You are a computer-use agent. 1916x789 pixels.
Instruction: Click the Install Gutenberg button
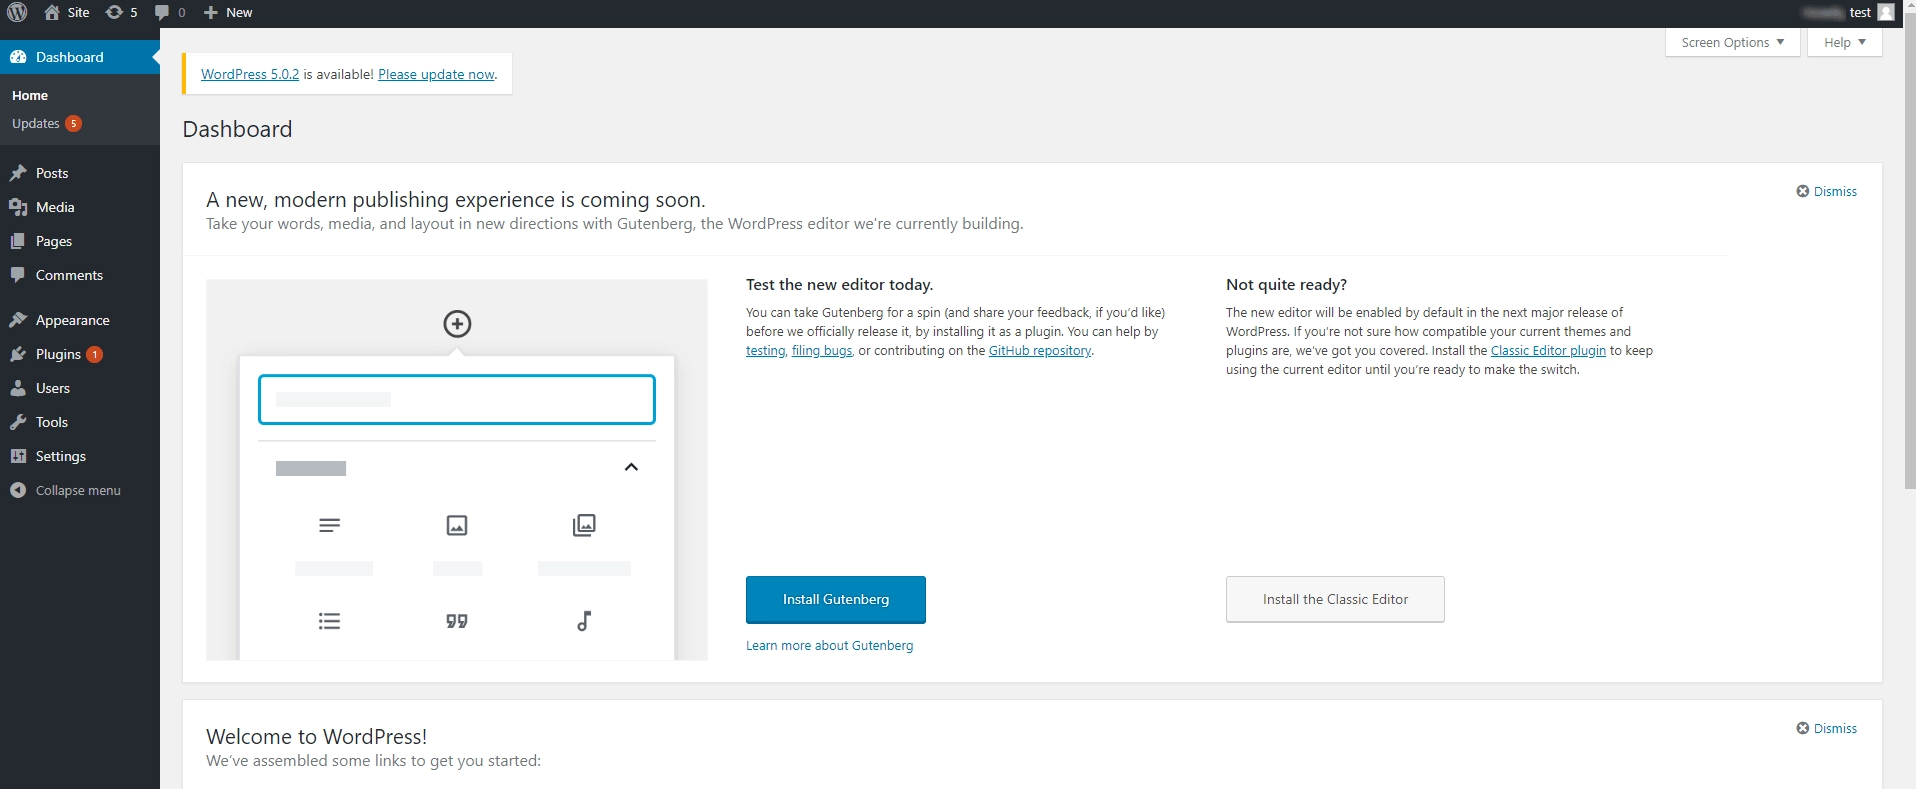point(835,599)
